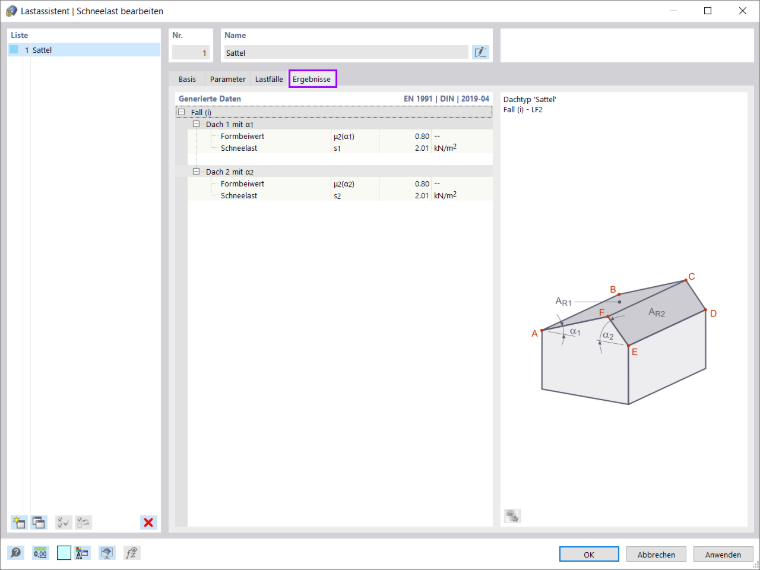
Task: Copy the selected load wizard entry
Action: [x=39, y=522]
